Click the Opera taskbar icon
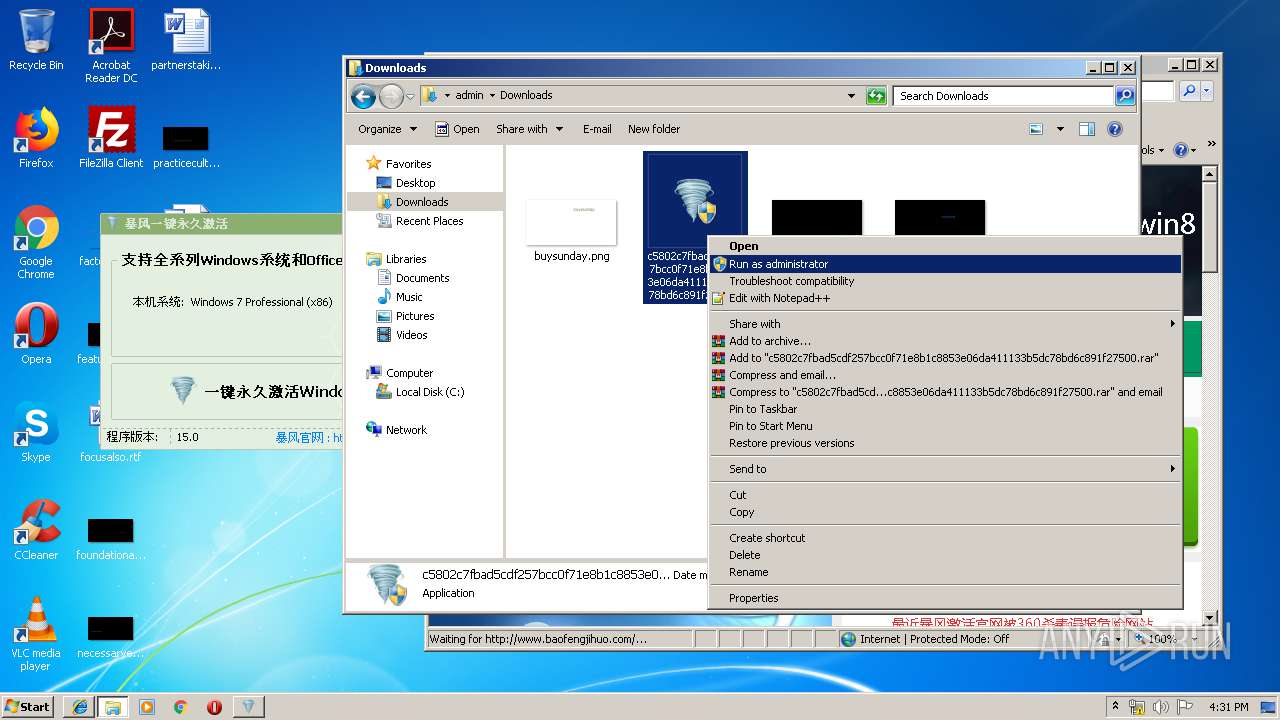This screenshot has height=720, width=1280. click(x=214, y=706)
